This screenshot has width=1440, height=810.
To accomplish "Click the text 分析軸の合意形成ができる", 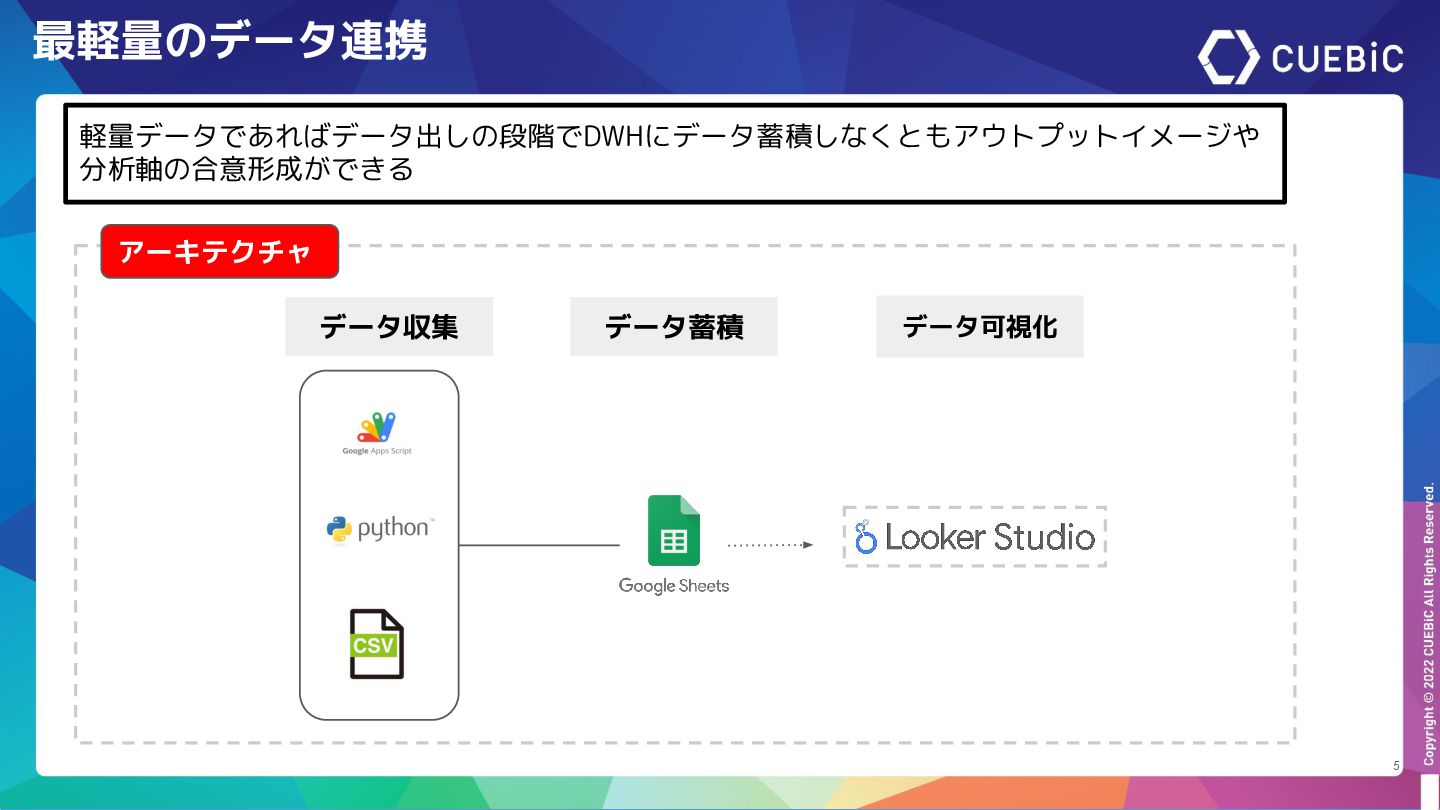I will point(247,169).
